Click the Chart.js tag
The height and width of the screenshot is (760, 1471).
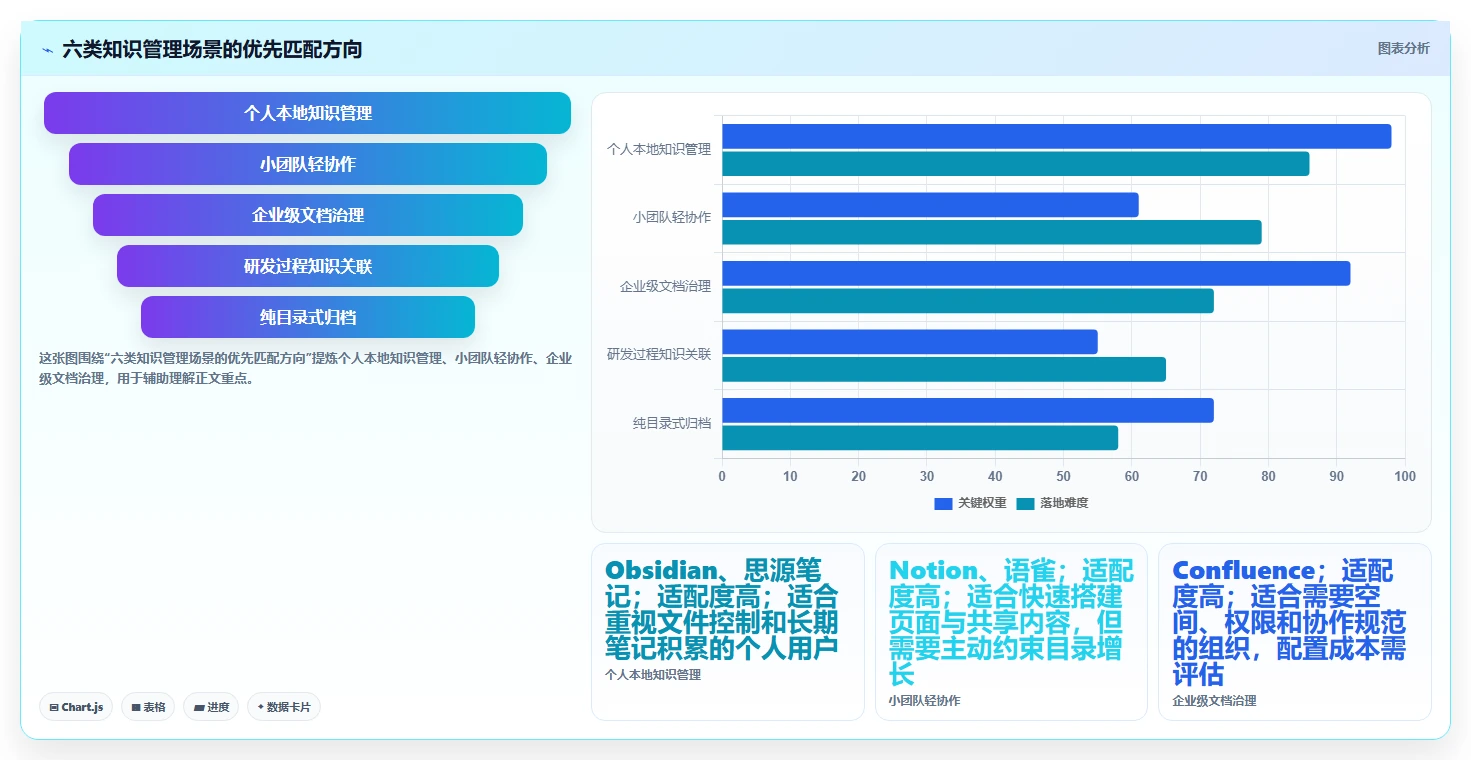coord(77,707)
